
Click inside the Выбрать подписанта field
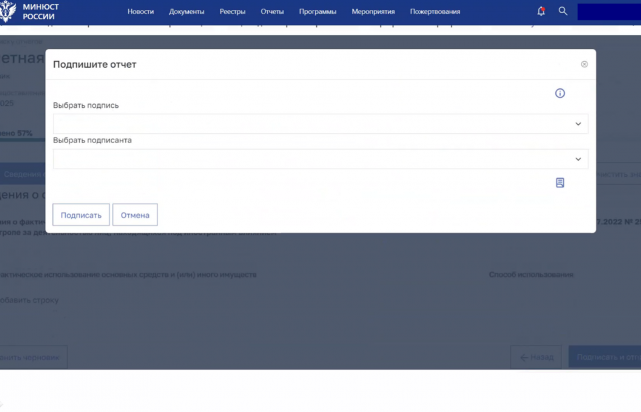point(320,159)
